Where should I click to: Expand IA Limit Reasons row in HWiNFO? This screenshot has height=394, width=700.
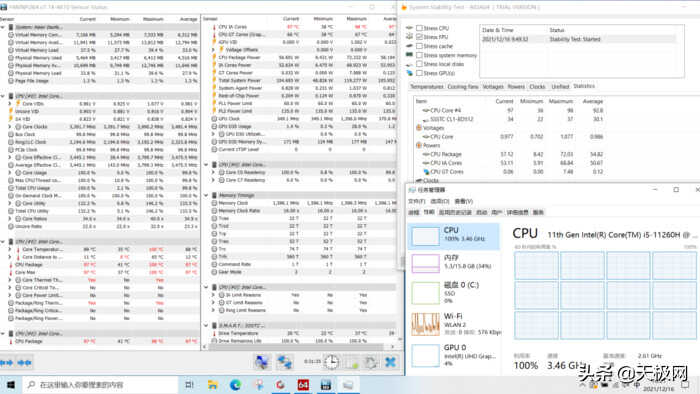[x=213, y=295]
